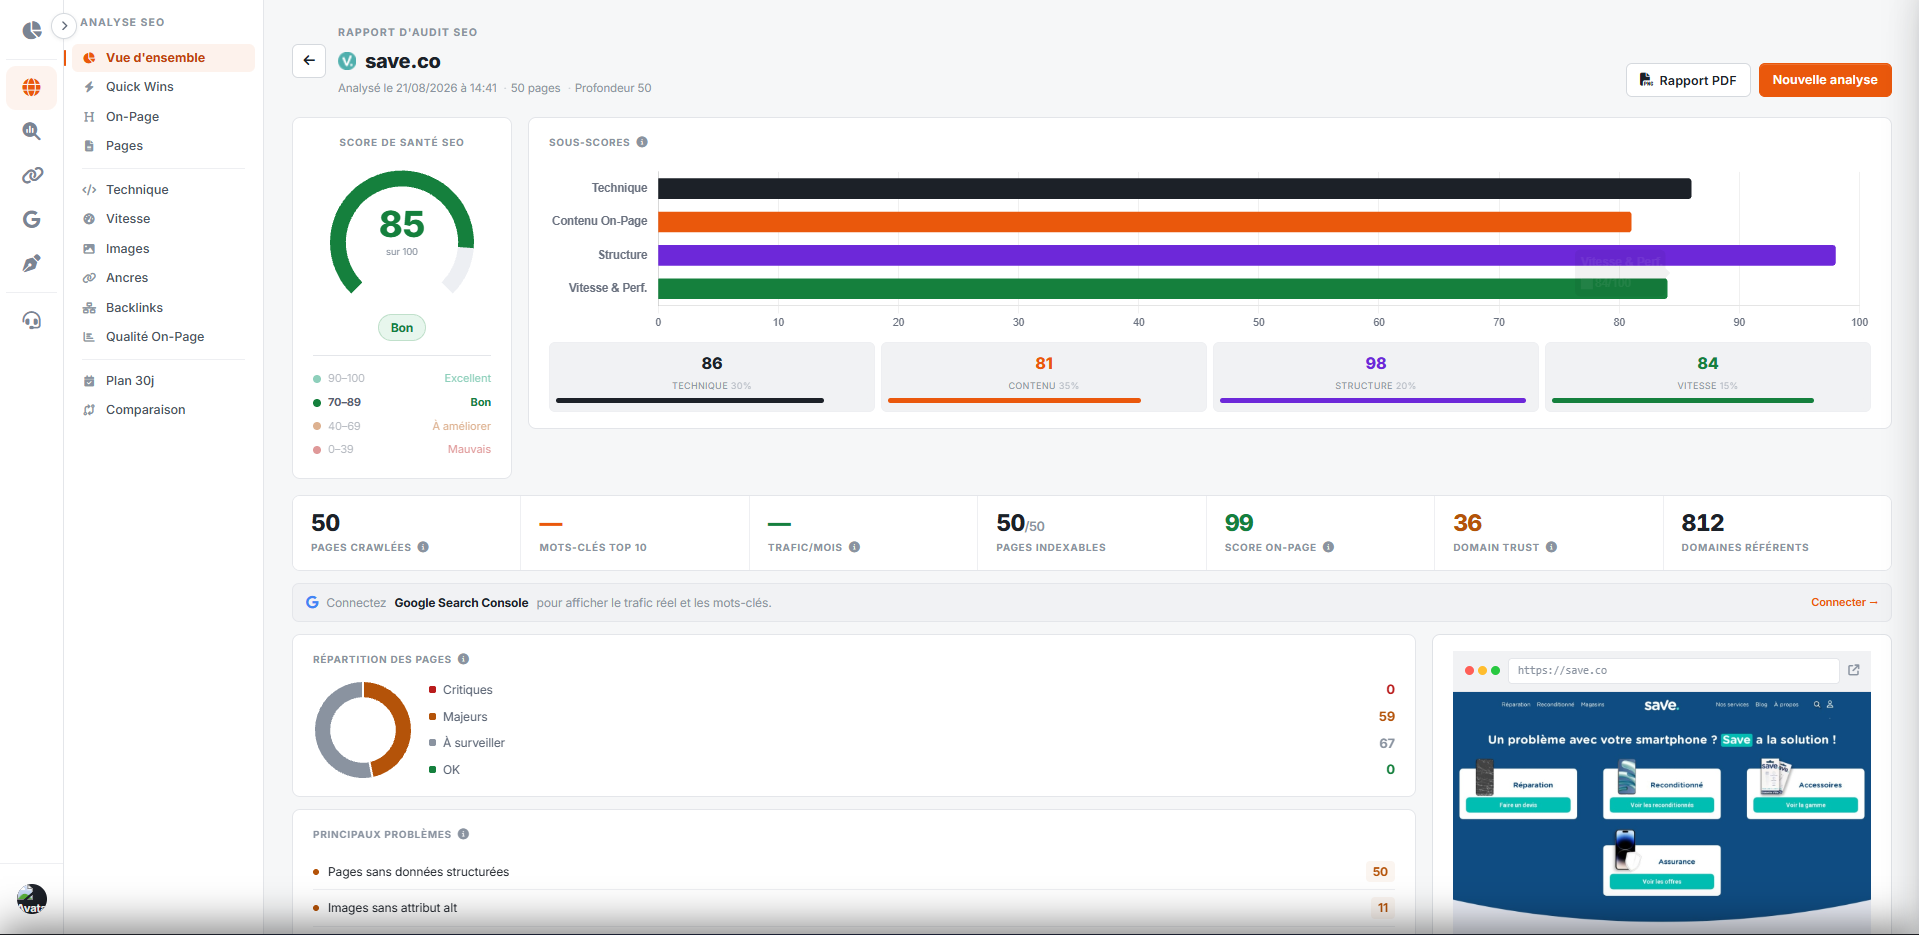Select Vue d'ensemble in the sidebar
Image resolution: width=1919 pixels, height=935 pixels.
pos(163,58)
